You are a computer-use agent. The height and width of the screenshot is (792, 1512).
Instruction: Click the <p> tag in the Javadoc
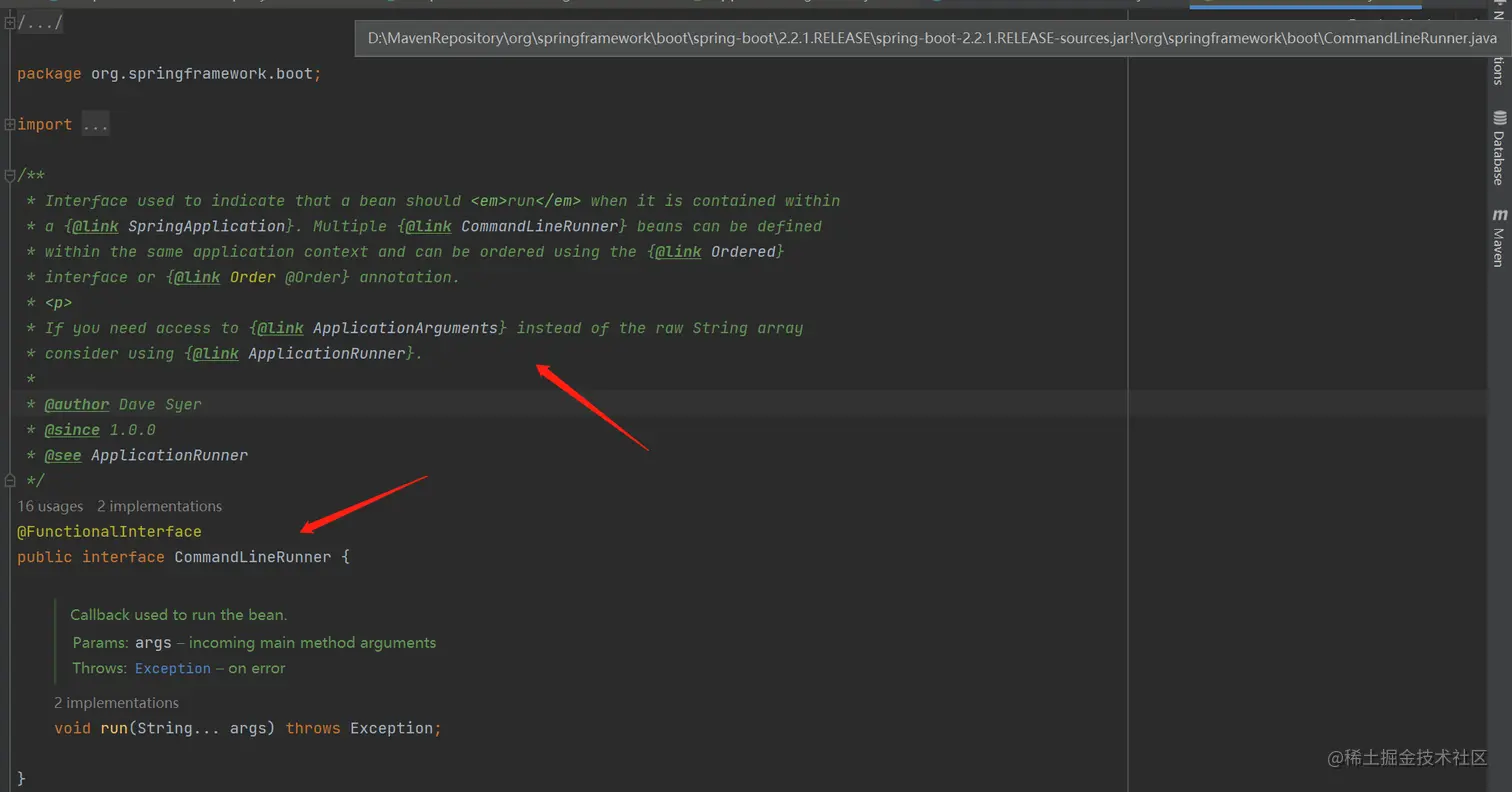coord(58,303)
